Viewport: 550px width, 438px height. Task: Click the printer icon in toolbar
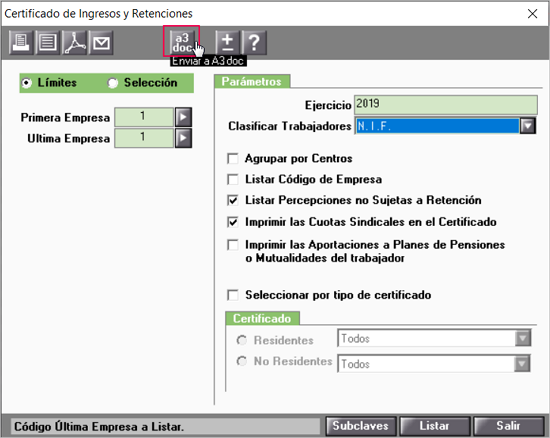pyautogui.click(x=21, y=42)
